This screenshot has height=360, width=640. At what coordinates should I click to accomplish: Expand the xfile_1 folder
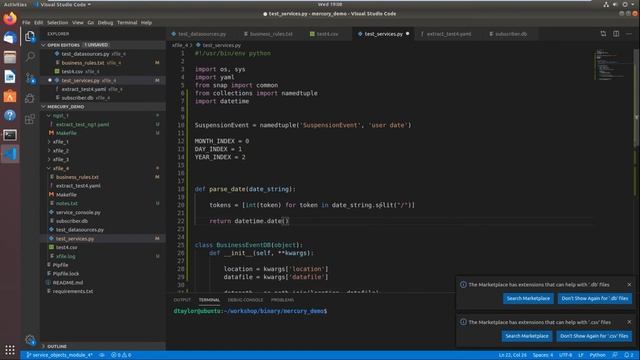[x=49, y=142]
